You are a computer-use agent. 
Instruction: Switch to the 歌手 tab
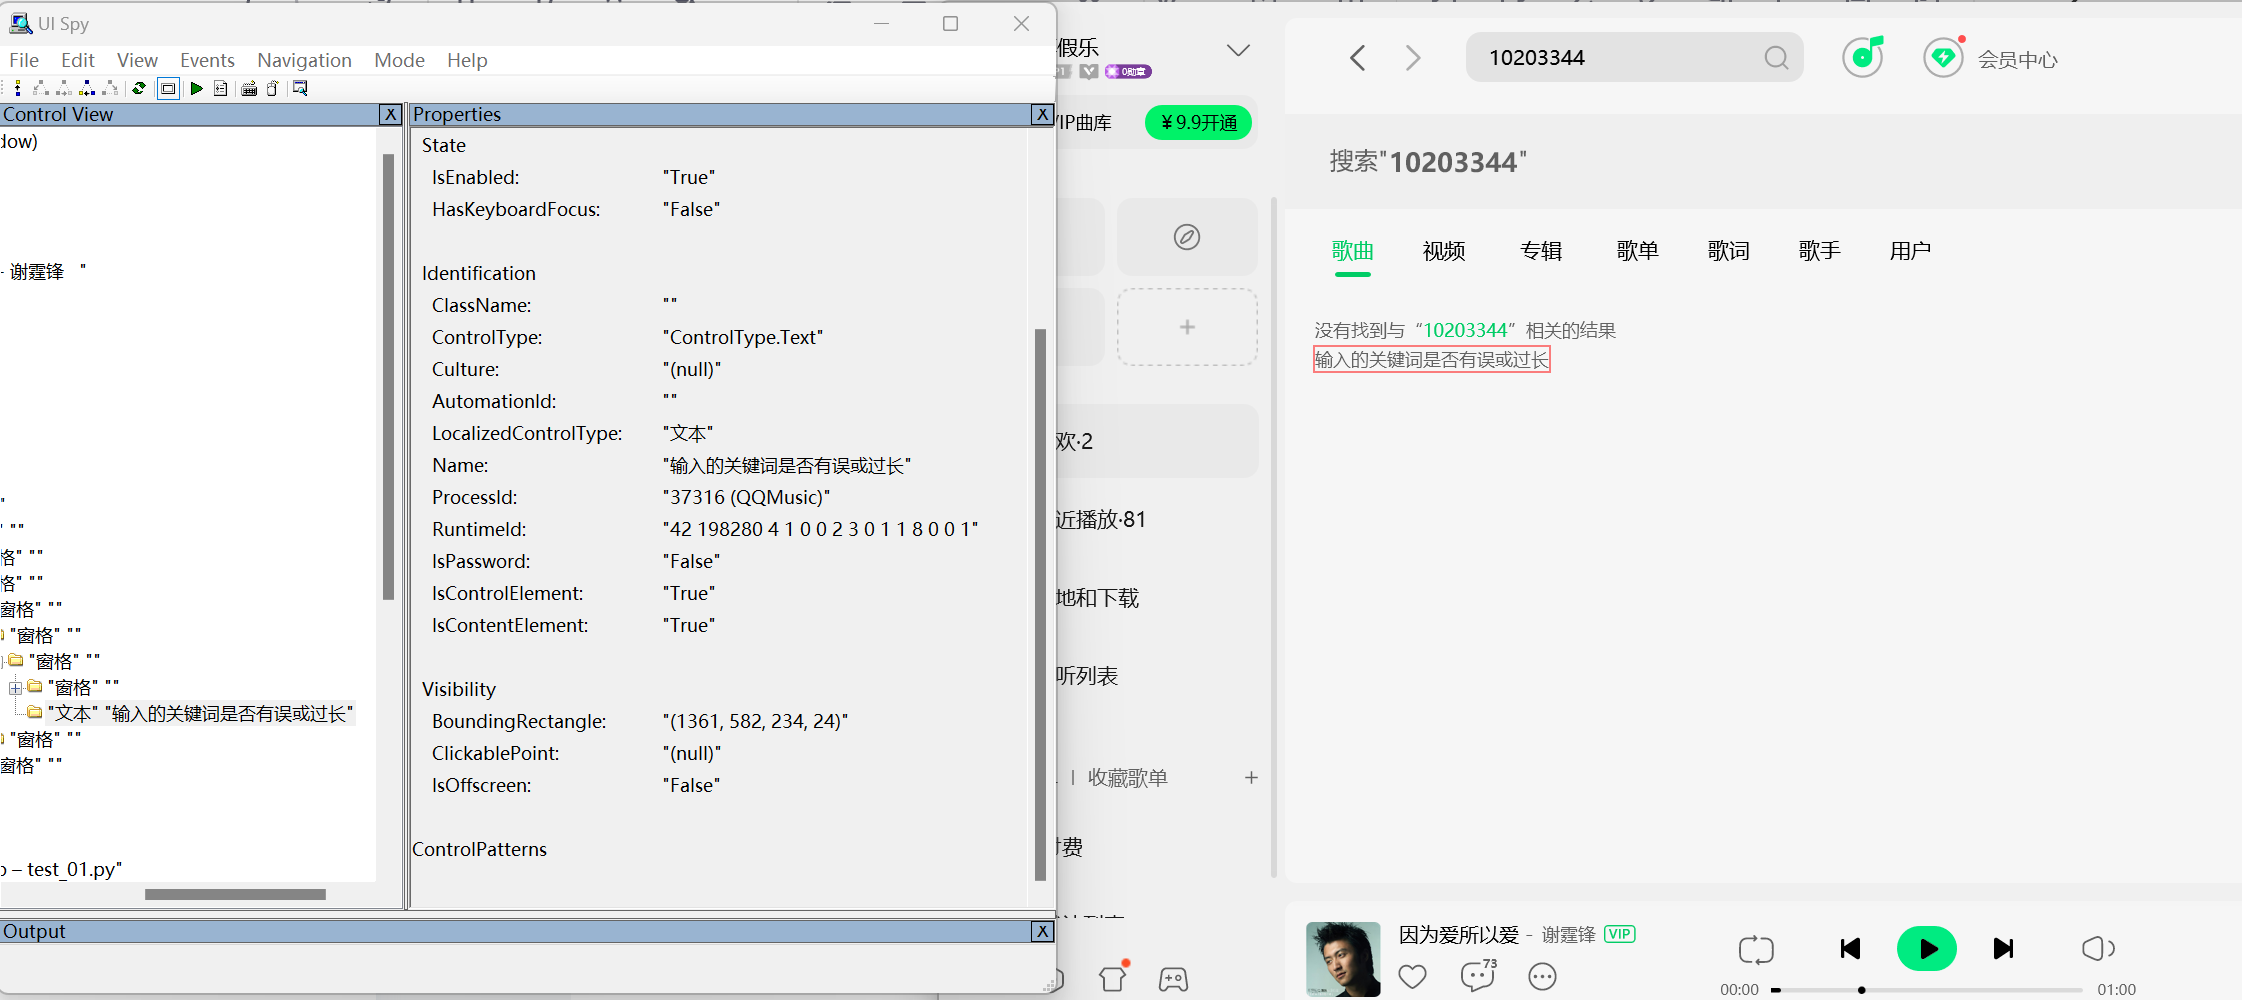pyautogui.click(x=1820, y=251)
